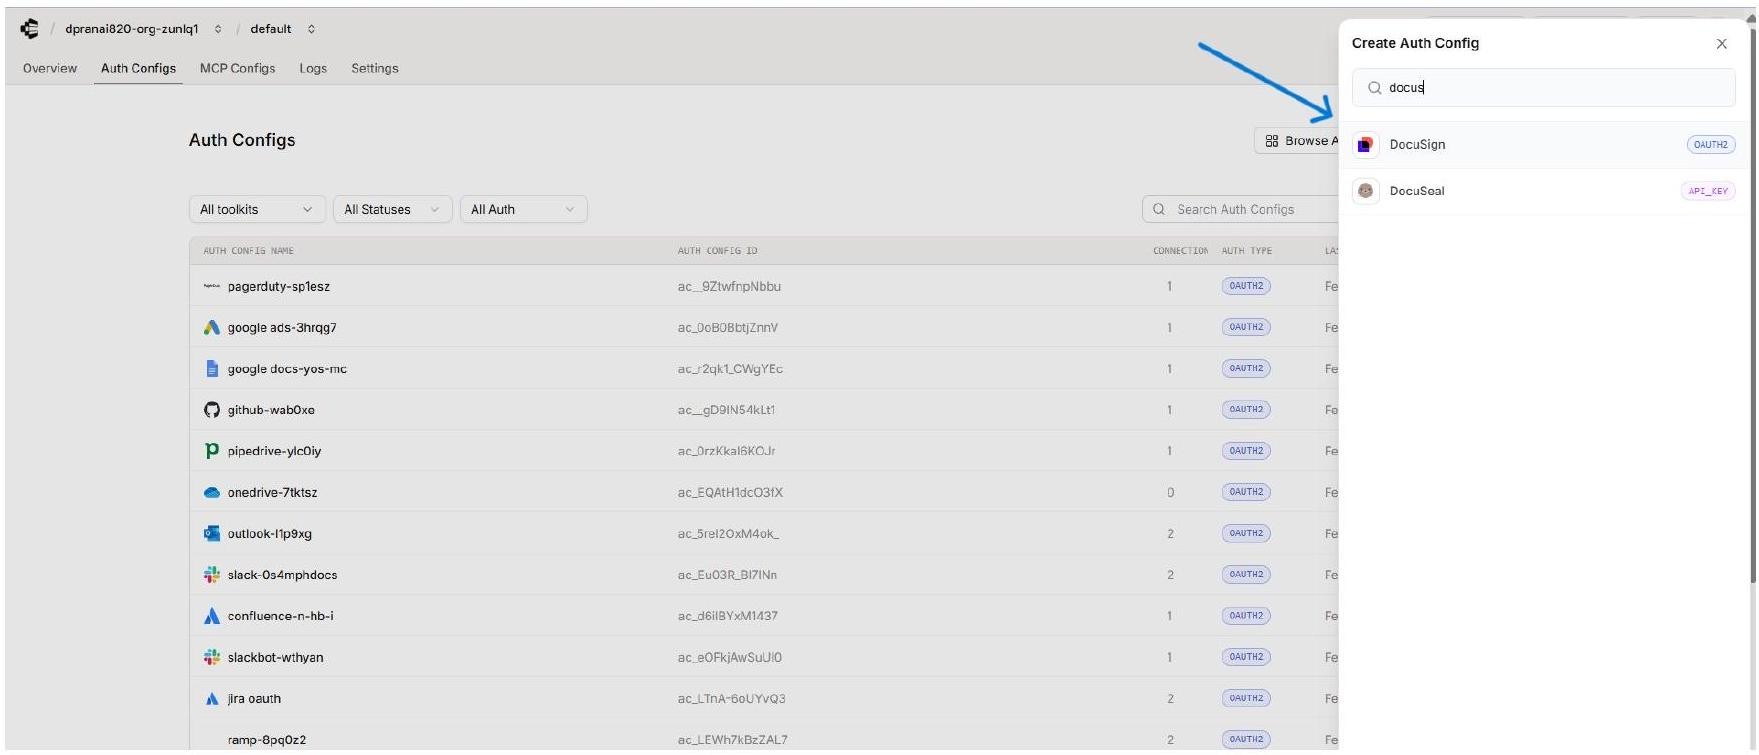Open the All Statuses dropdown

coord(392,209)
